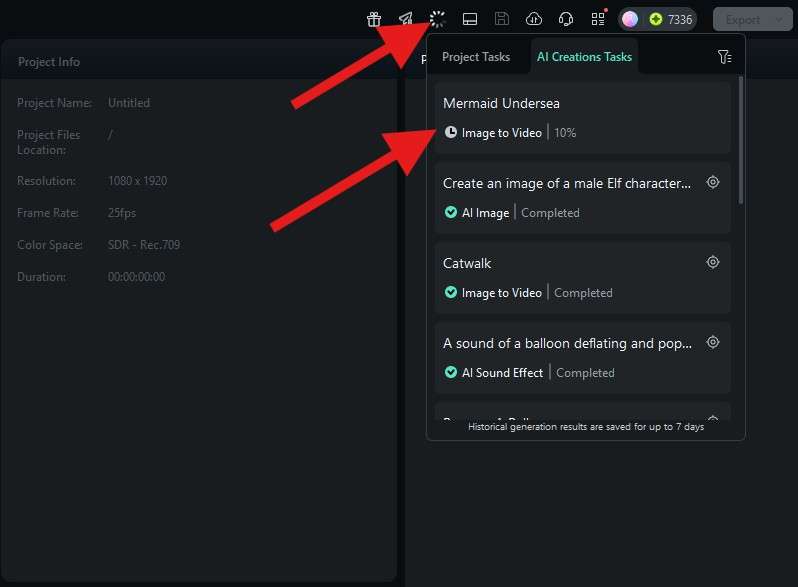Click the Project Info heading
Viewport: 798px width, 587px height.
click(x=49, y=62)
